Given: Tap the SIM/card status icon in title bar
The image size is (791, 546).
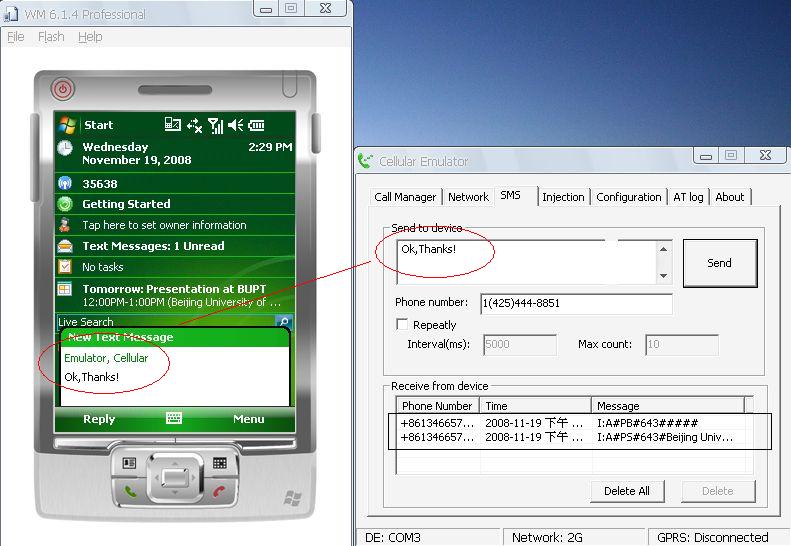Looking at the screenshot, I should pos(173,124).
